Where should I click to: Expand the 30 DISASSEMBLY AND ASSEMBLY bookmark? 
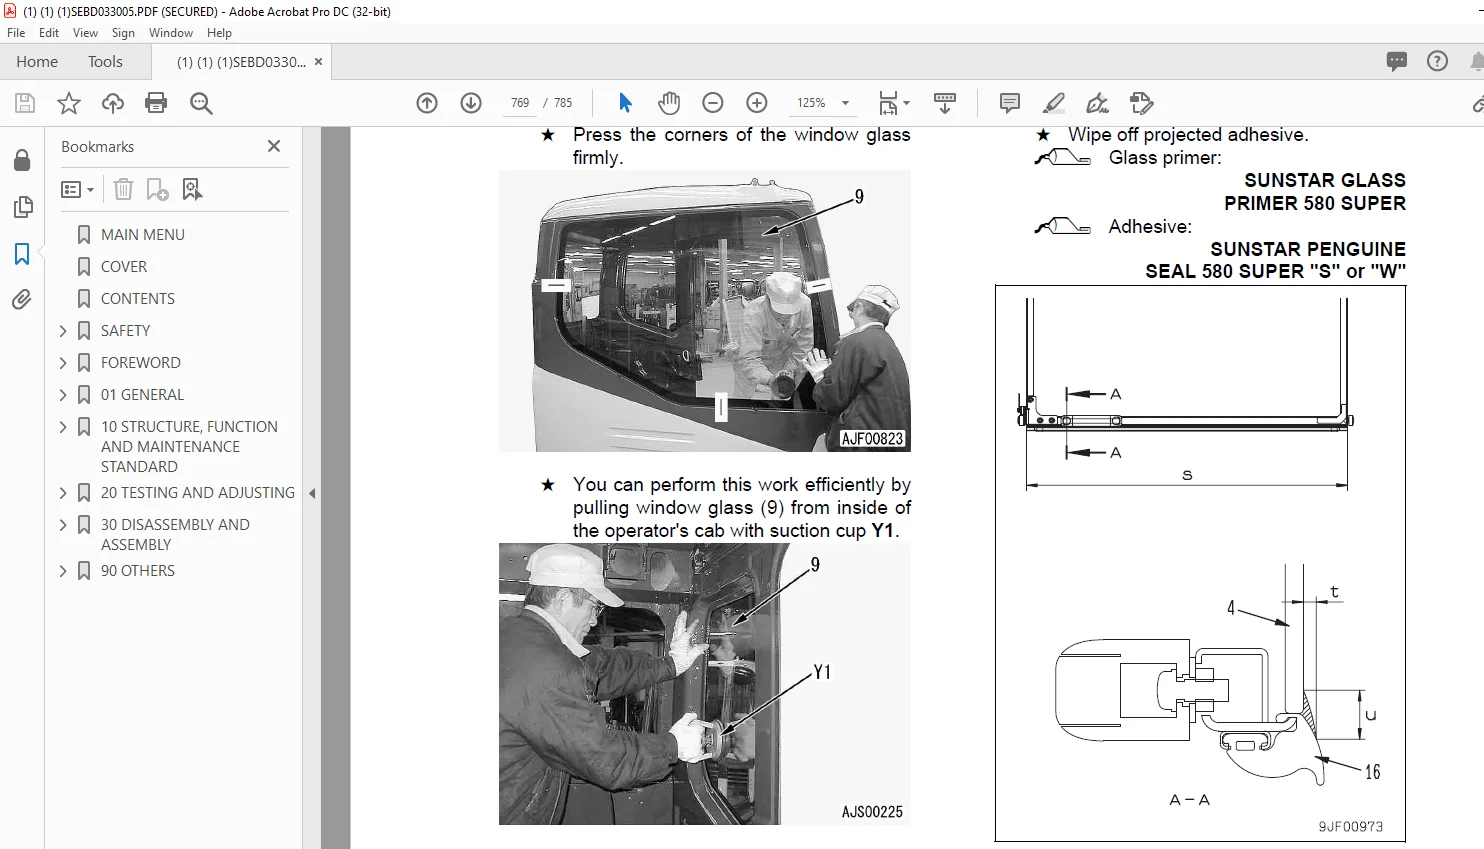63,525
